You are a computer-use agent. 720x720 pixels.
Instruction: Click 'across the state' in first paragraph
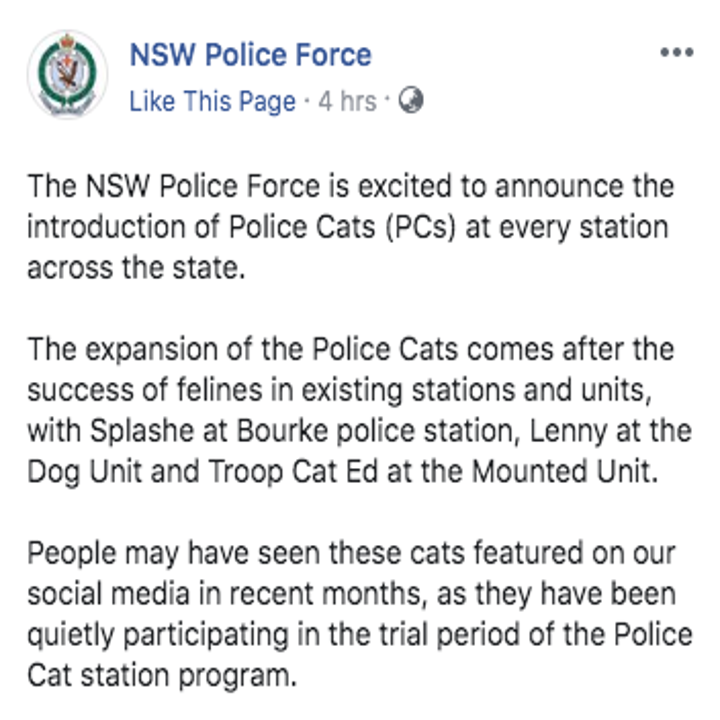pos(134,268)
